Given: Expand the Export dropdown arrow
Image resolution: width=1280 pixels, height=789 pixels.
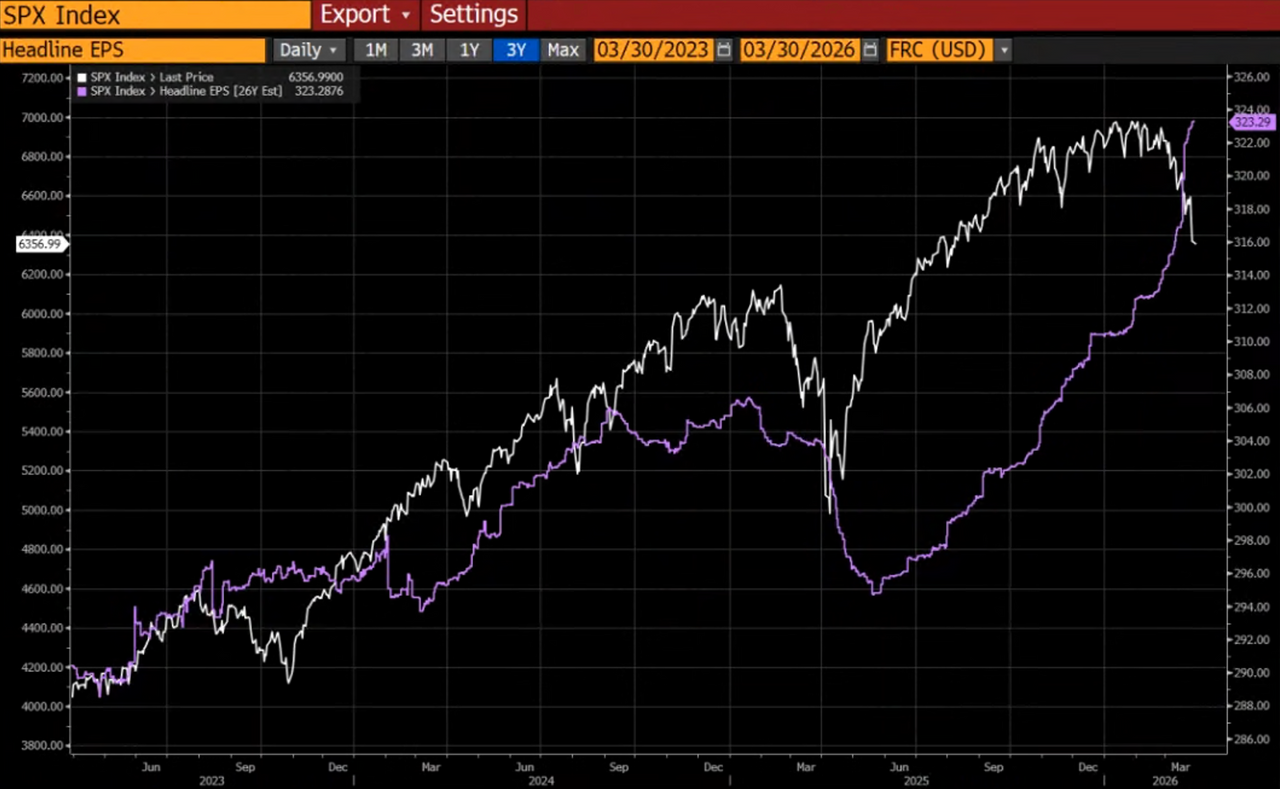Looking at the screenshot, I should [406, 15].
